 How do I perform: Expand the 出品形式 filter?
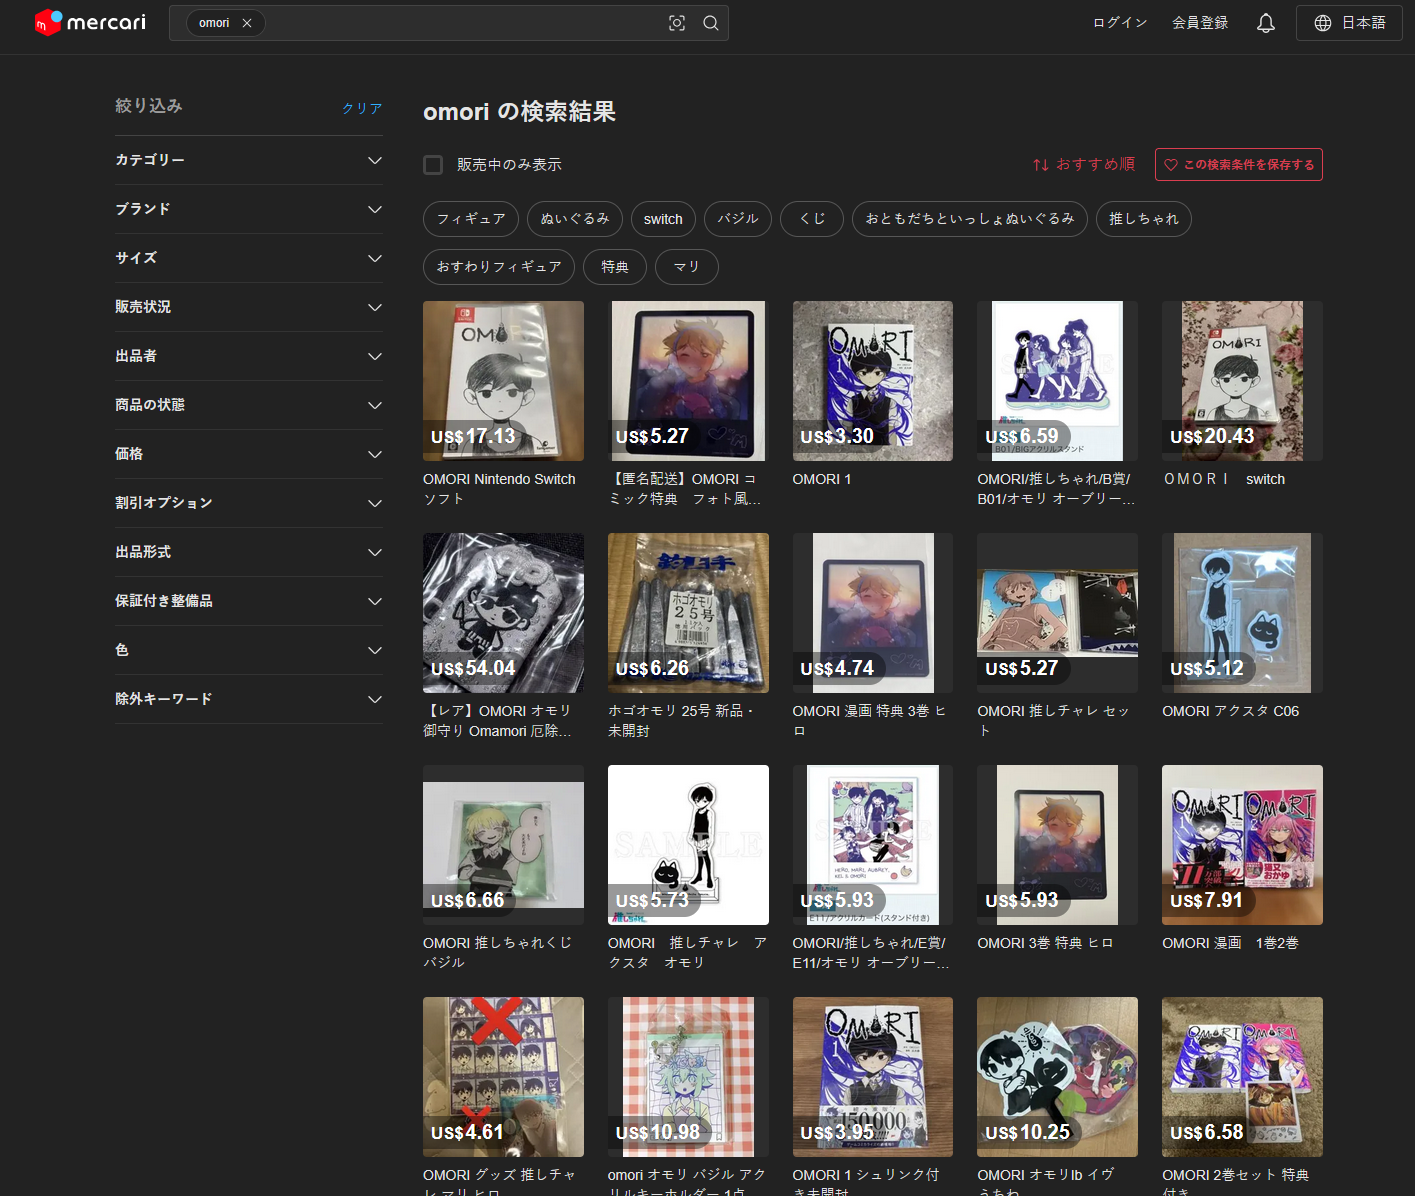pos(249,552)
